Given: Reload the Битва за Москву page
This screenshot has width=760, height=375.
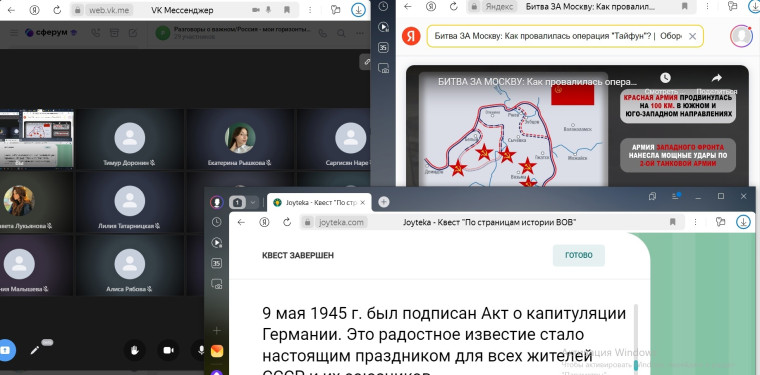Looking at the screenshot, I should coord(454,6).
